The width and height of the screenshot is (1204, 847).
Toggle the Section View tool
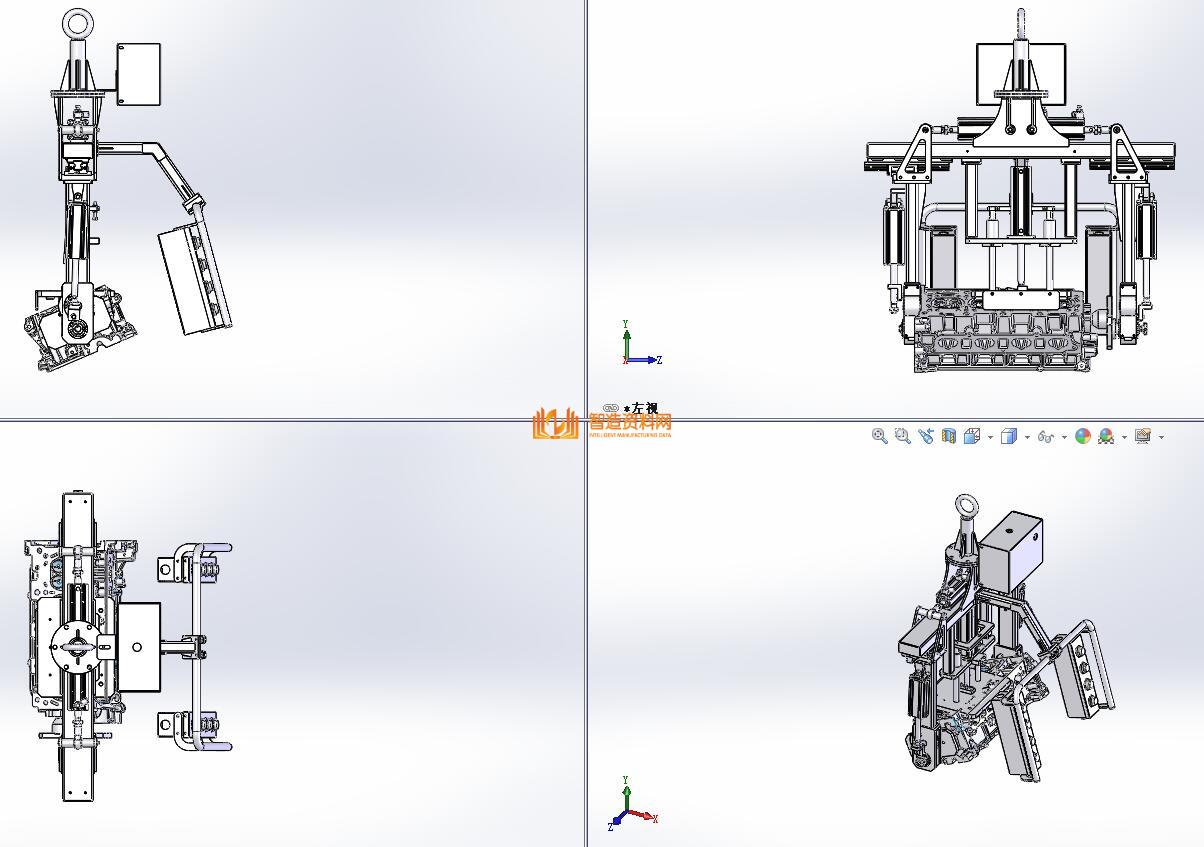tap(949, 436)
